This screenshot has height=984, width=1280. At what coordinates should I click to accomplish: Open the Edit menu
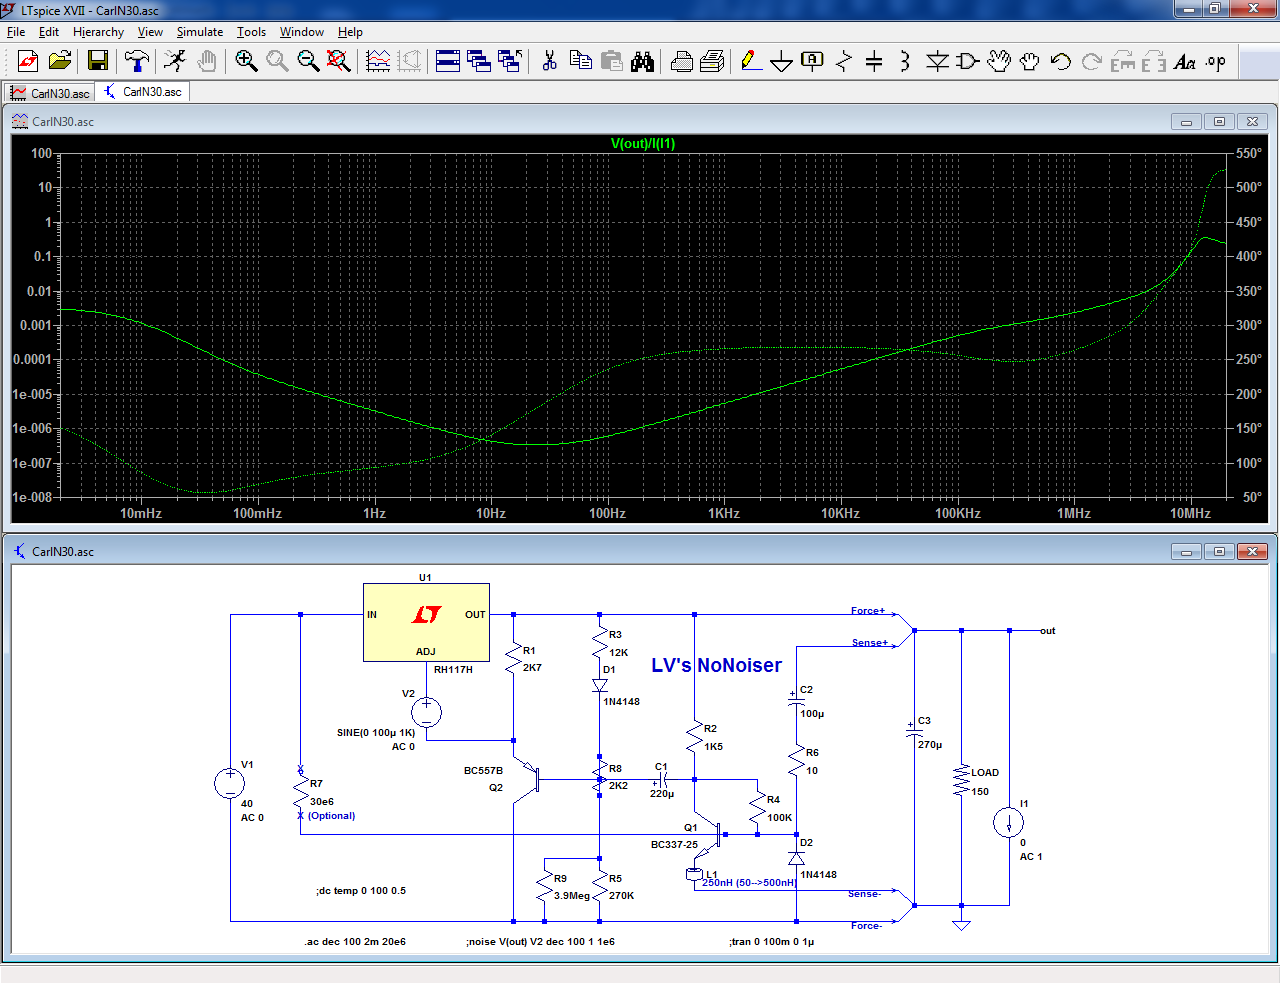coord(49,32)
